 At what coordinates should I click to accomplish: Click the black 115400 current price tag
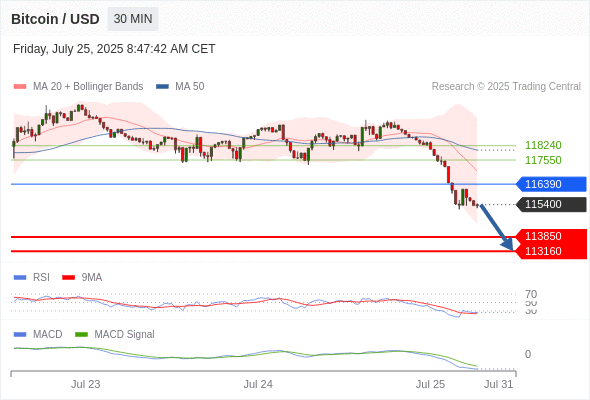pos(552,204)
